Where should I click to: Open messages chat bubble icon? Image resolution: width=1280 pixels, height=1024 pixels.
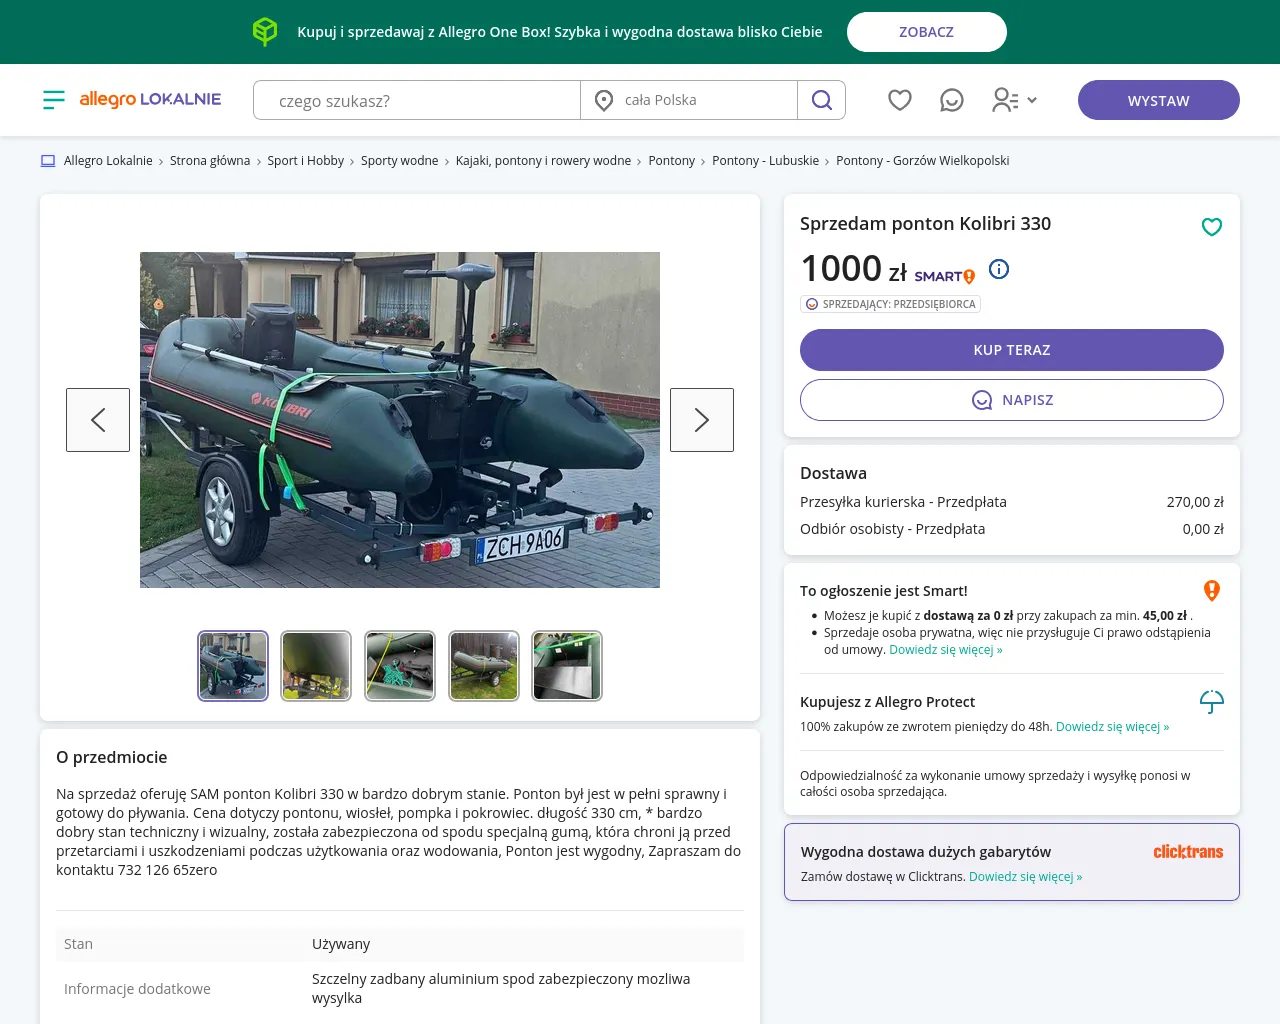click(952, 100)
